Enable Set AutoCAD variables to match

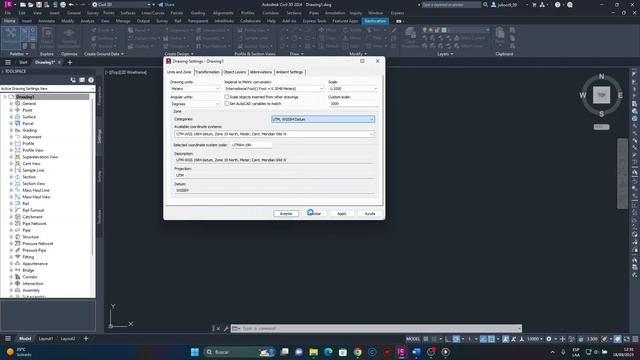point(227,104)
